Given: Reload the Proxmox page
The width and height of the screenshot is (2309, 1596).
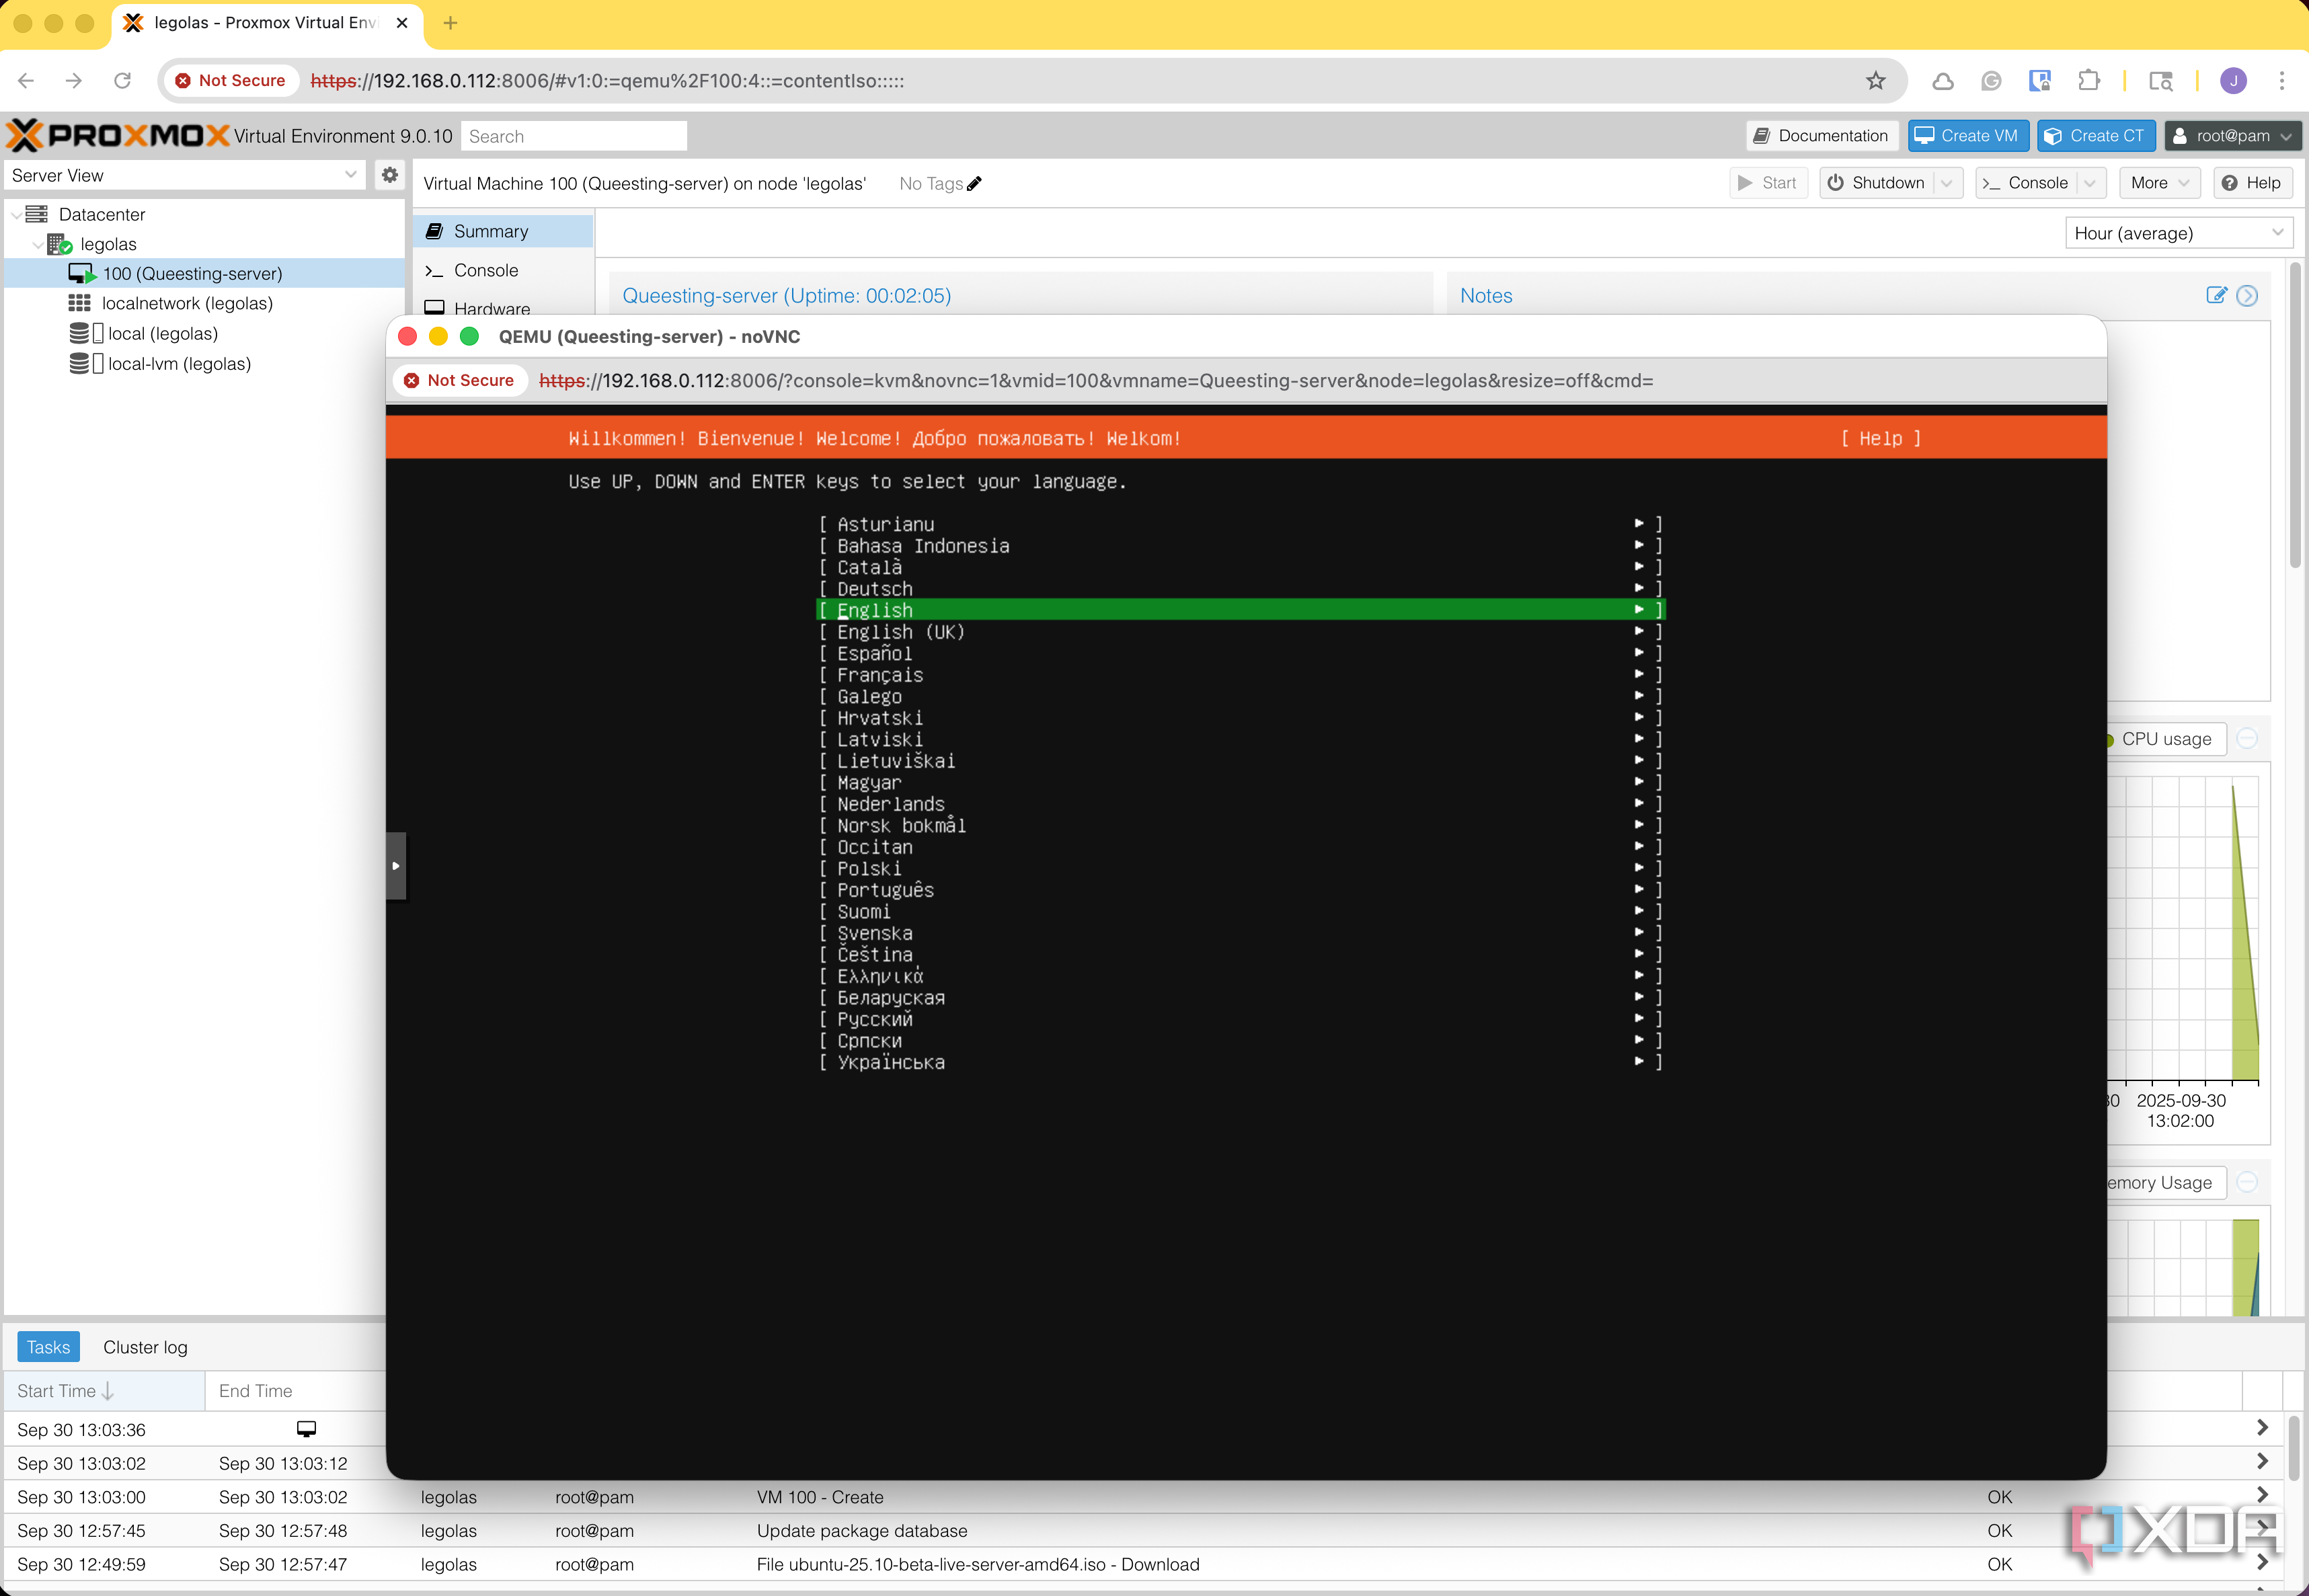Looking at the screenshot, I should click(122, 81).
